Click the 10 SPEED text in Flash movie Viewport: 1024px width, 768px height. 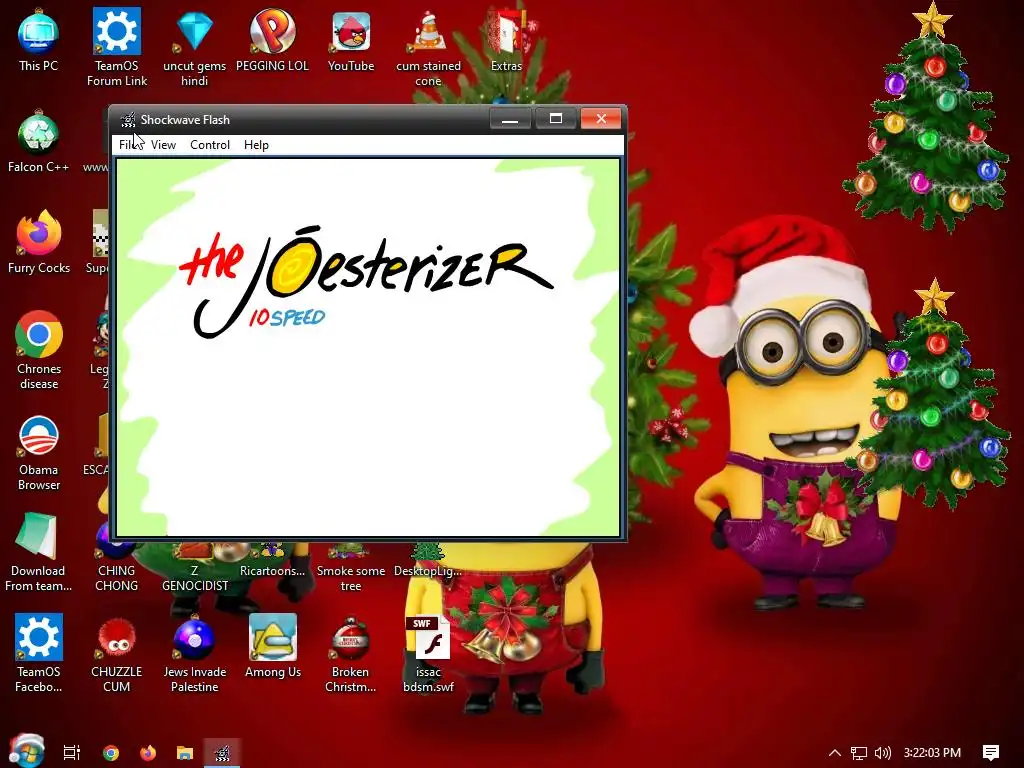(287, 317)
